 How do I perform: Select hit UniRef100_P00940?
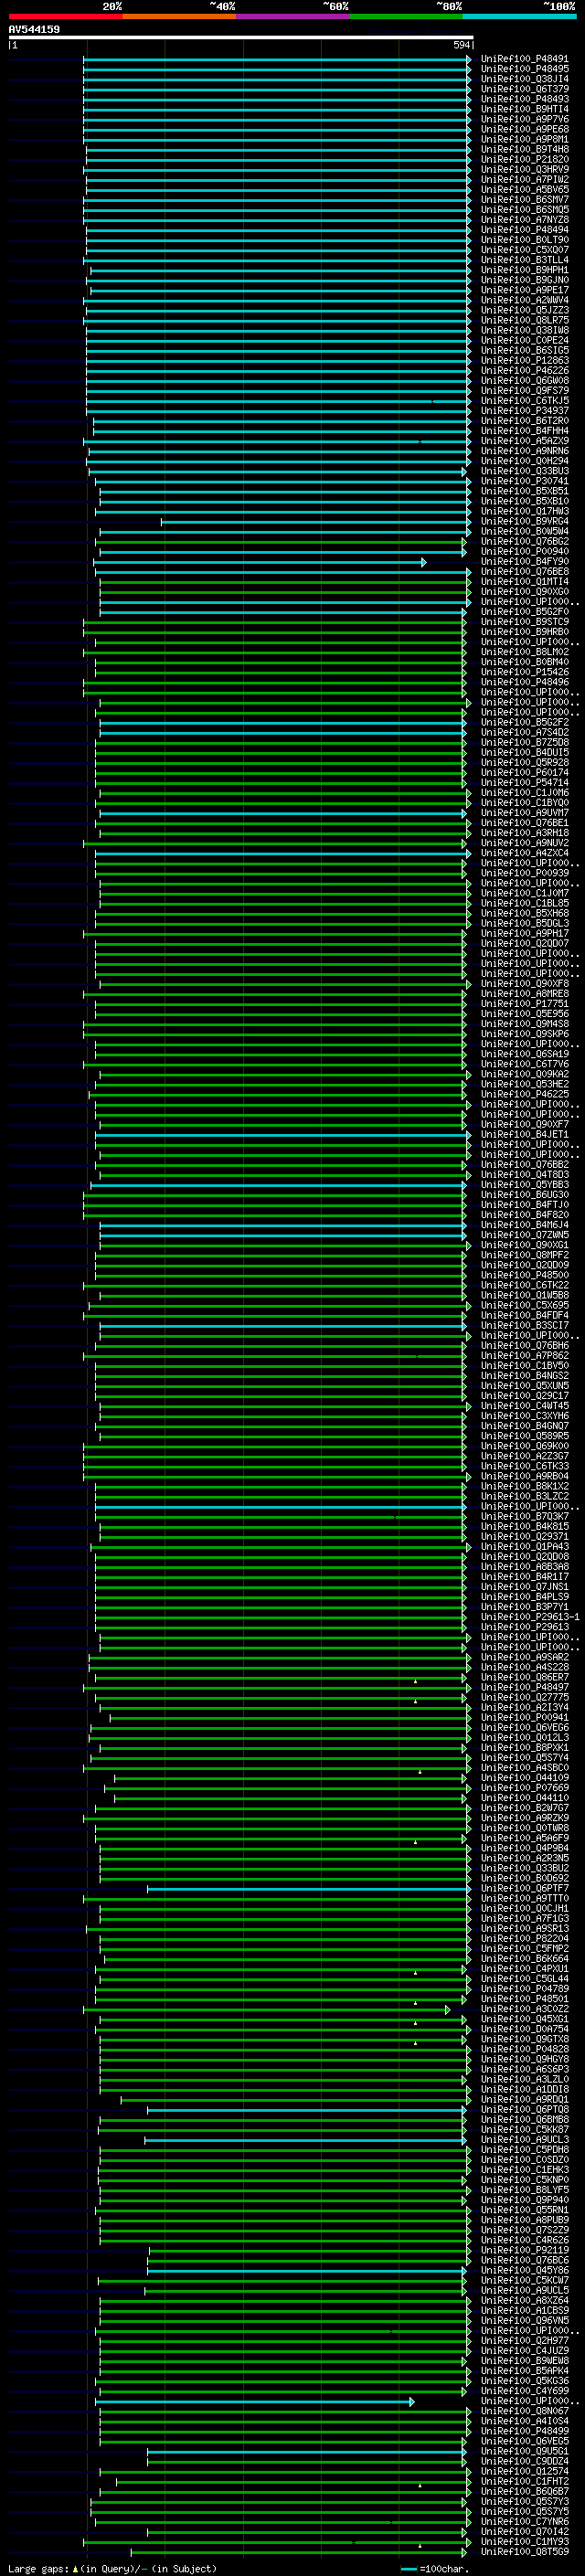tap(524, 551)
